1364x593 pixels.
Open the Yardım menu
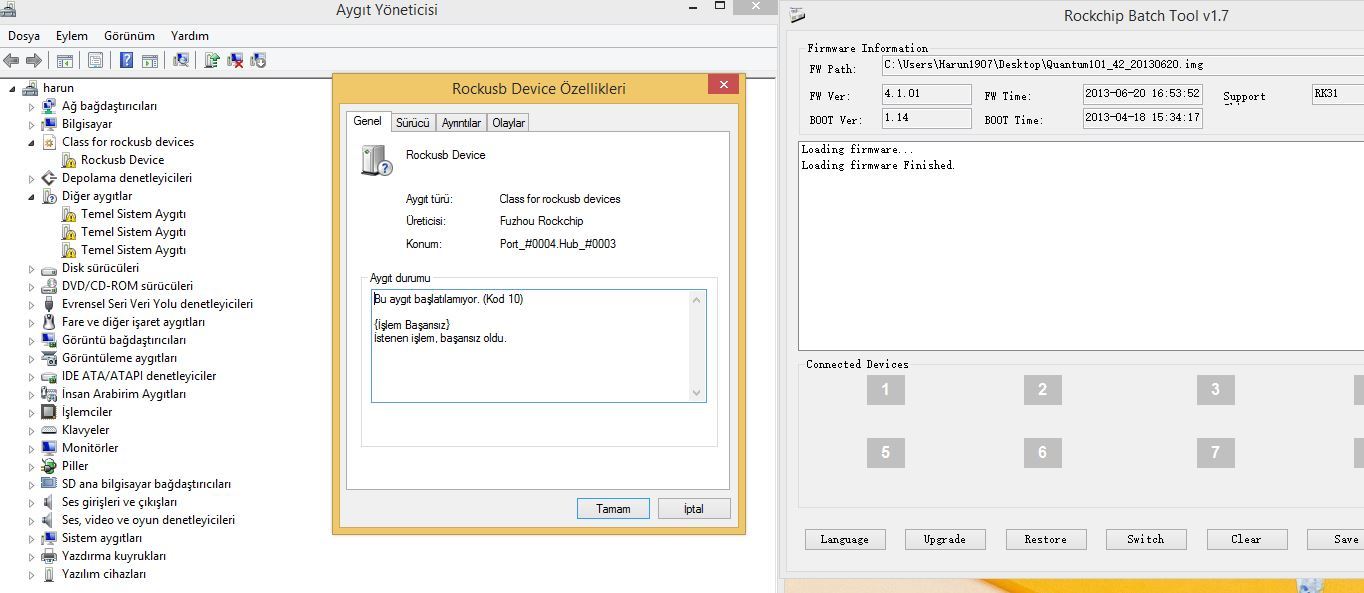coord(190,36)
